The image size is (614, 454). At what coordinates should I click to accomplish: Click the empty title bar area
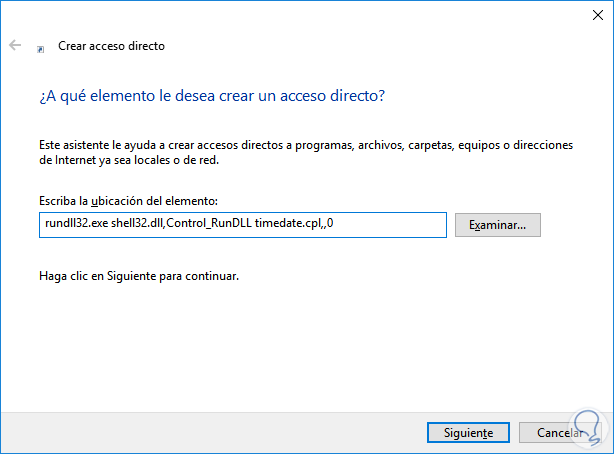point(300,14)
